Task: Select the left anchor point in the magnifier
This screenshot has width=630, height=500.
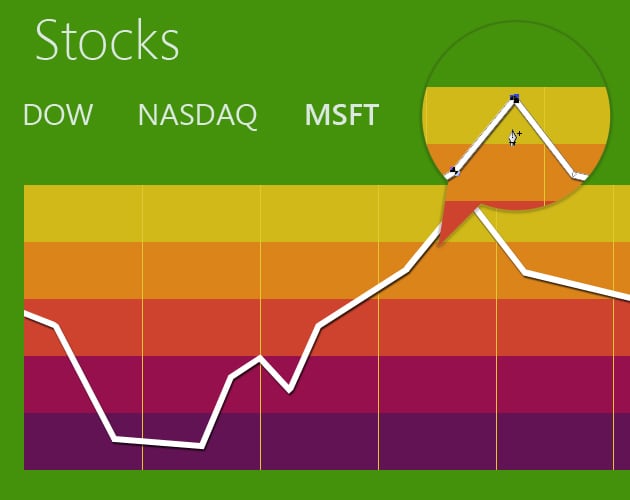Action: tap(455, 170)
